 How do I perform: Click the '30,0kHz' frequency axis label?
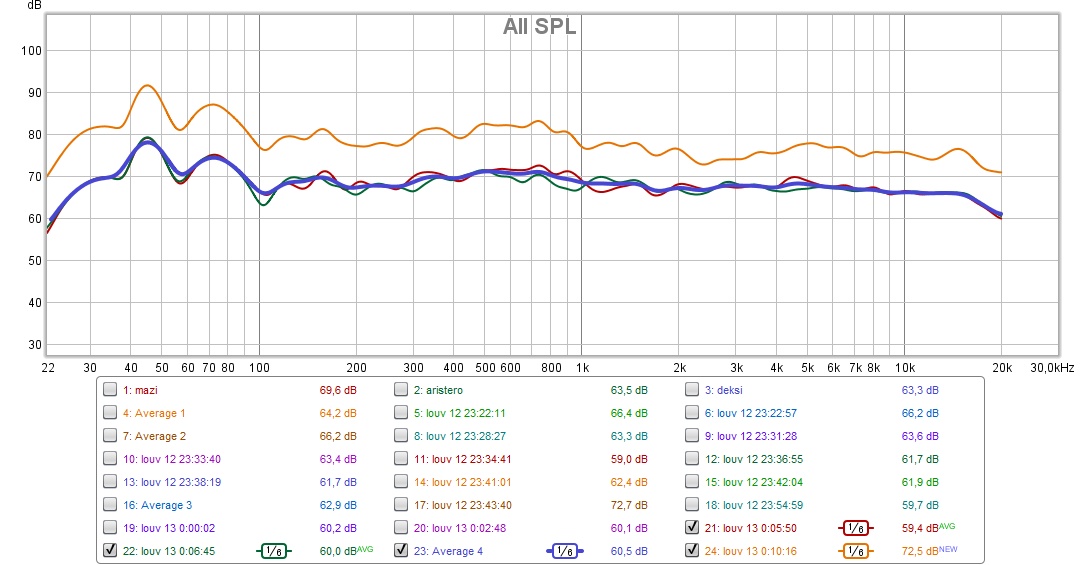pyautogui.click(x=1052, y=368)
